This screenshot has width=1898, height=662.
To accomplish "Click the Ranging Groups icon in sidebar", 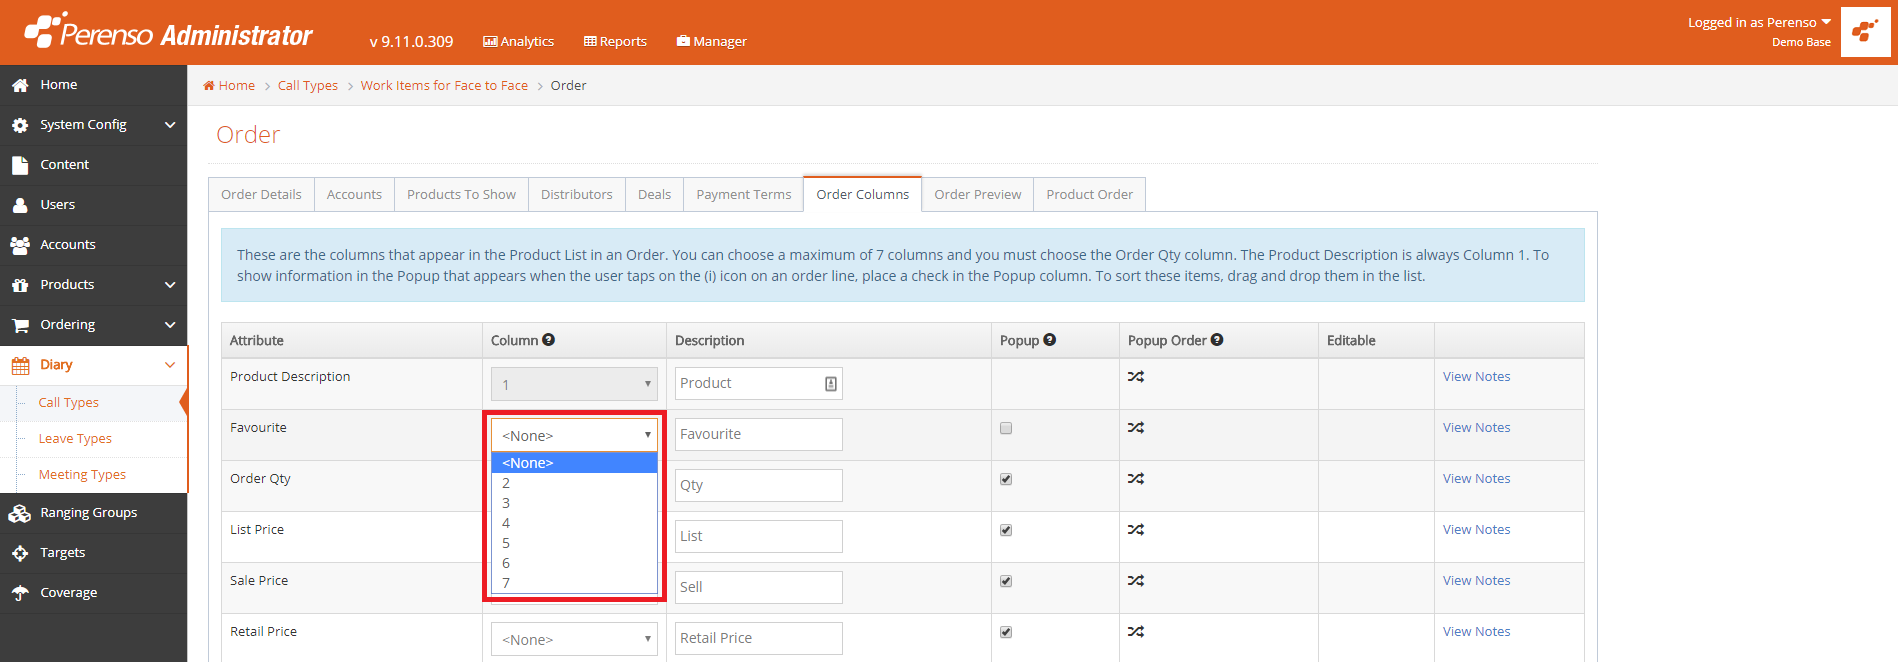I will (20, 513).
